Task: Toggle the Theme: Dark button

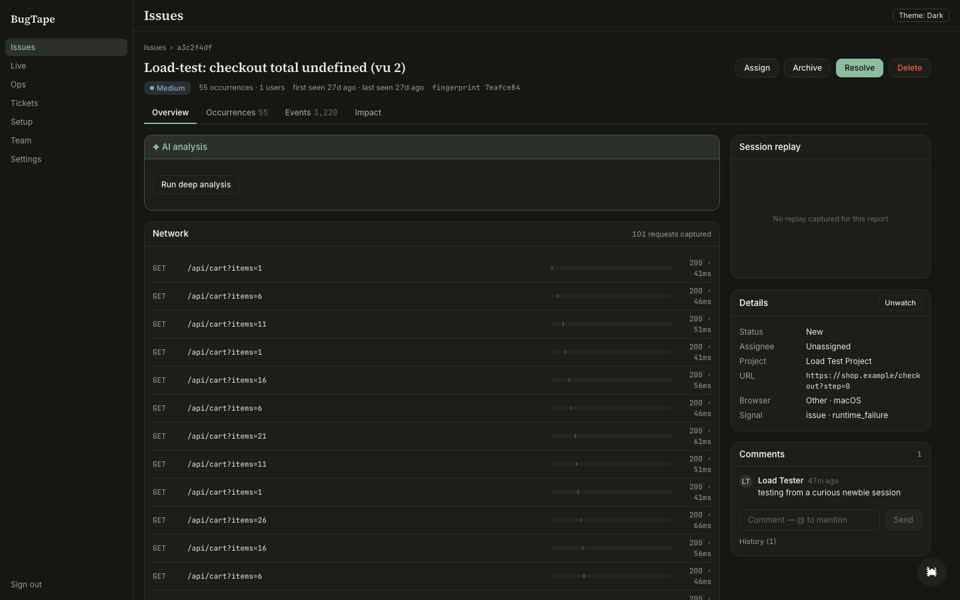Action: 921,15
